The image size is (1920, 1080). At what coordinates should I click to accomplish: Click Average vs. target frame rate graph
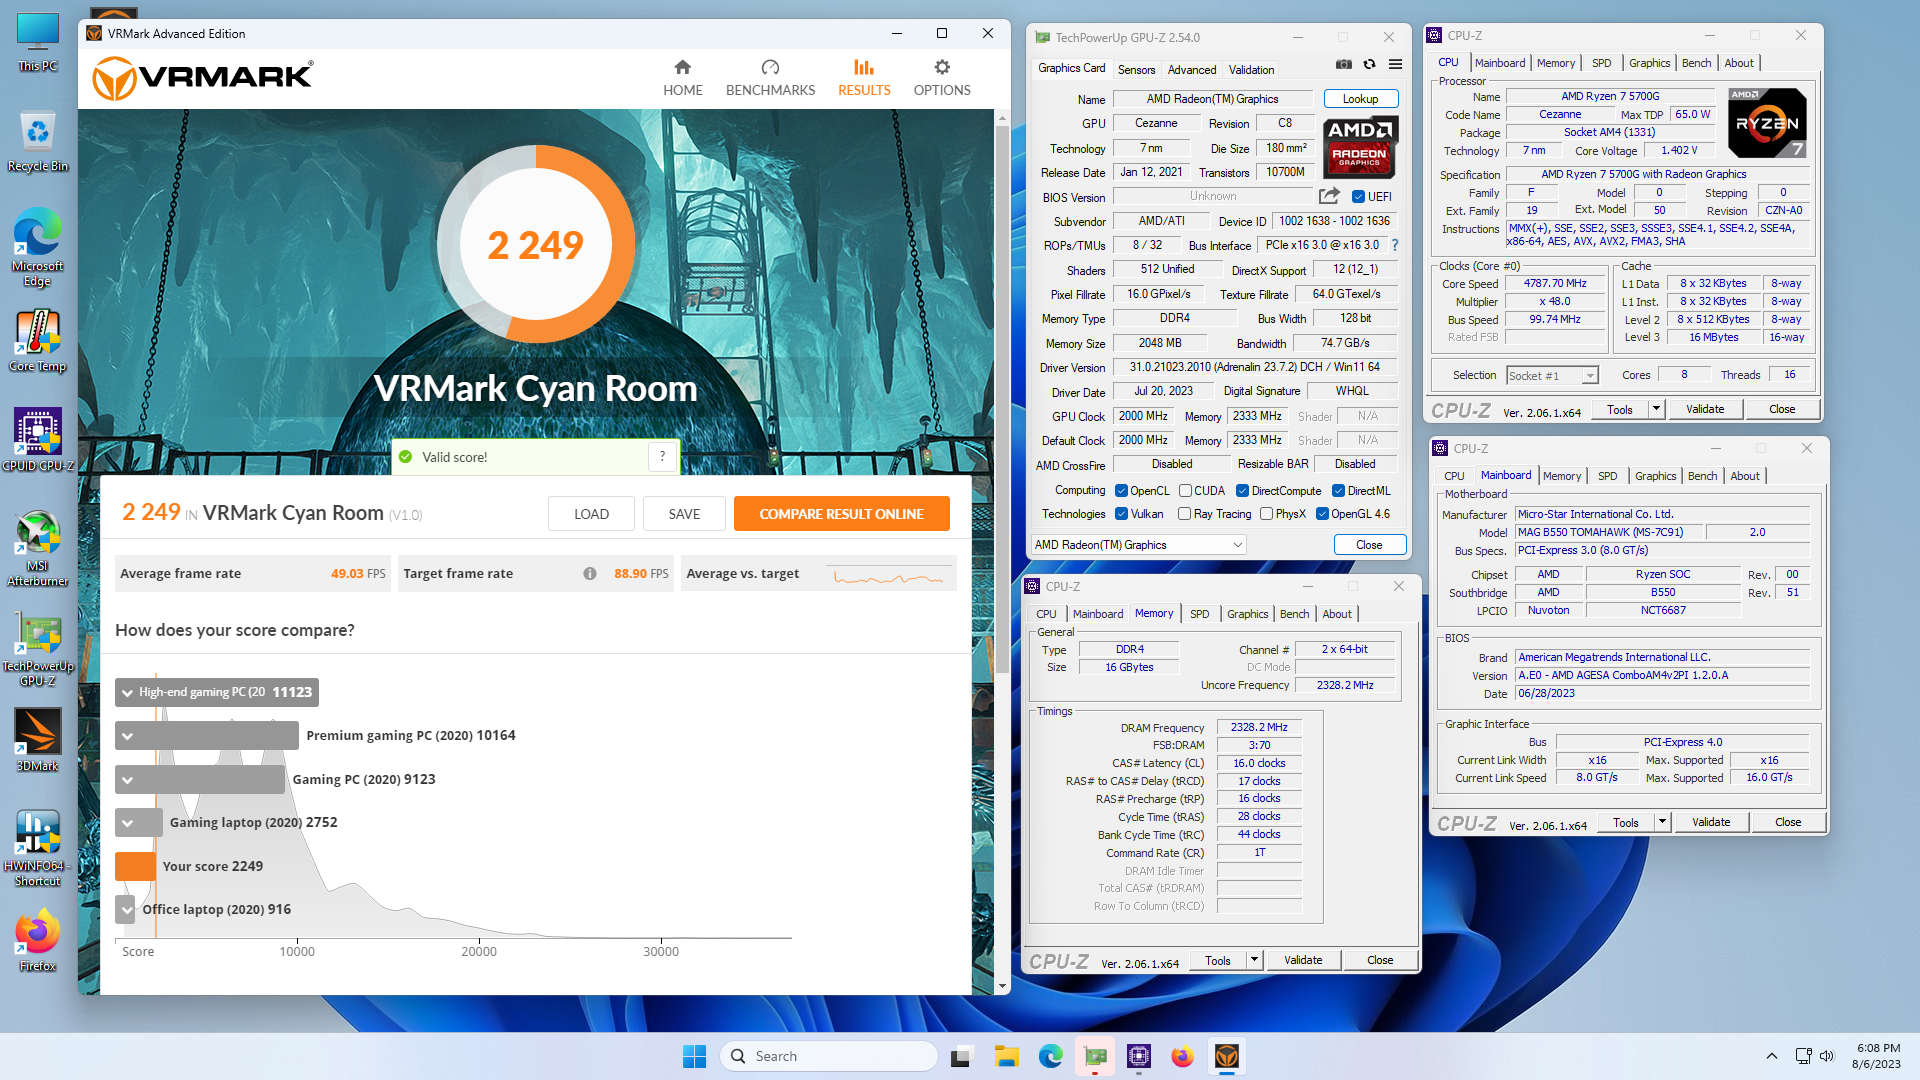coord(888,577)
